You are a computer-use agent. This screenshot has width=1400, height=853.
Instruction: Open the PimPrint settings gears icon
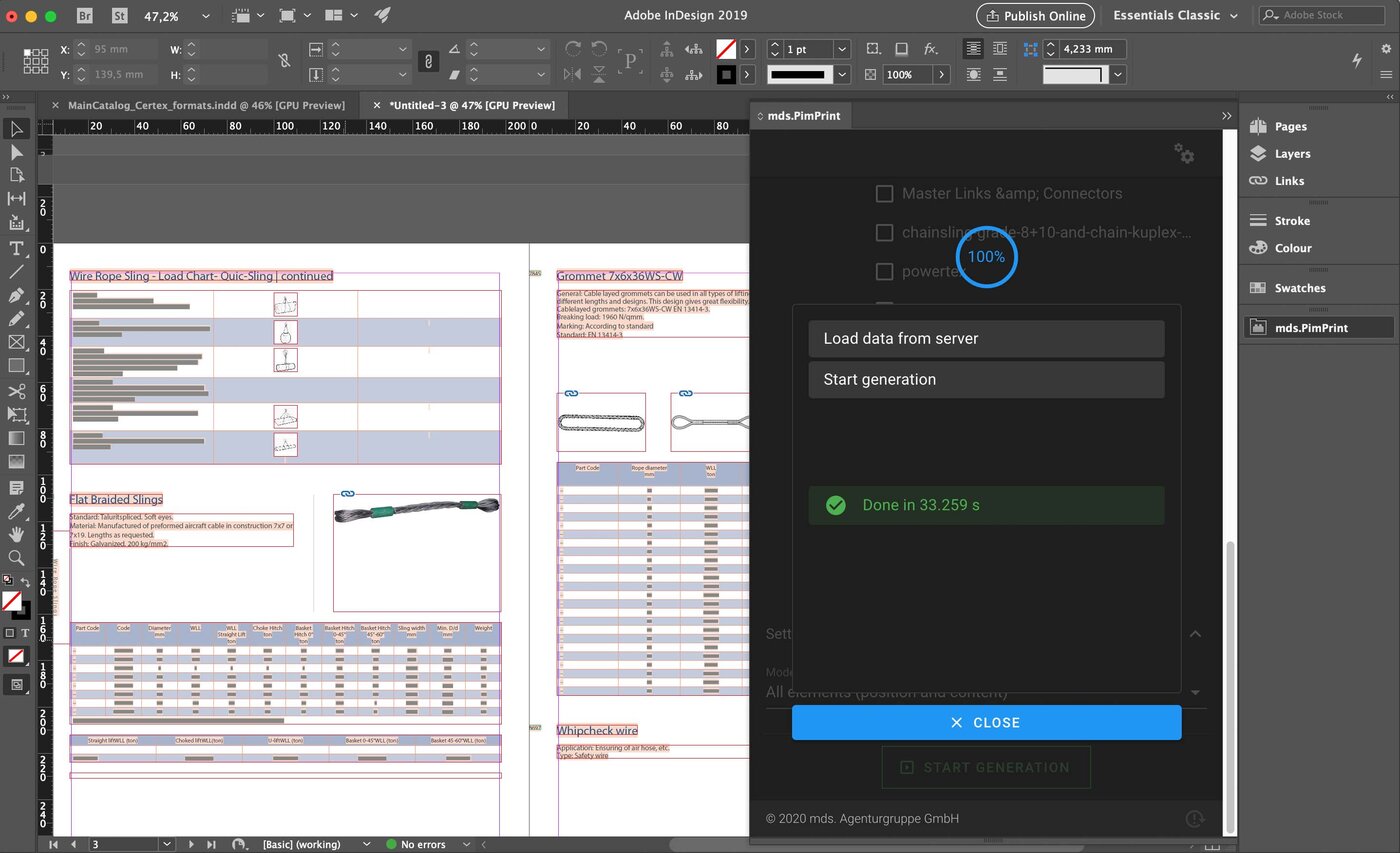point(1184,153)
